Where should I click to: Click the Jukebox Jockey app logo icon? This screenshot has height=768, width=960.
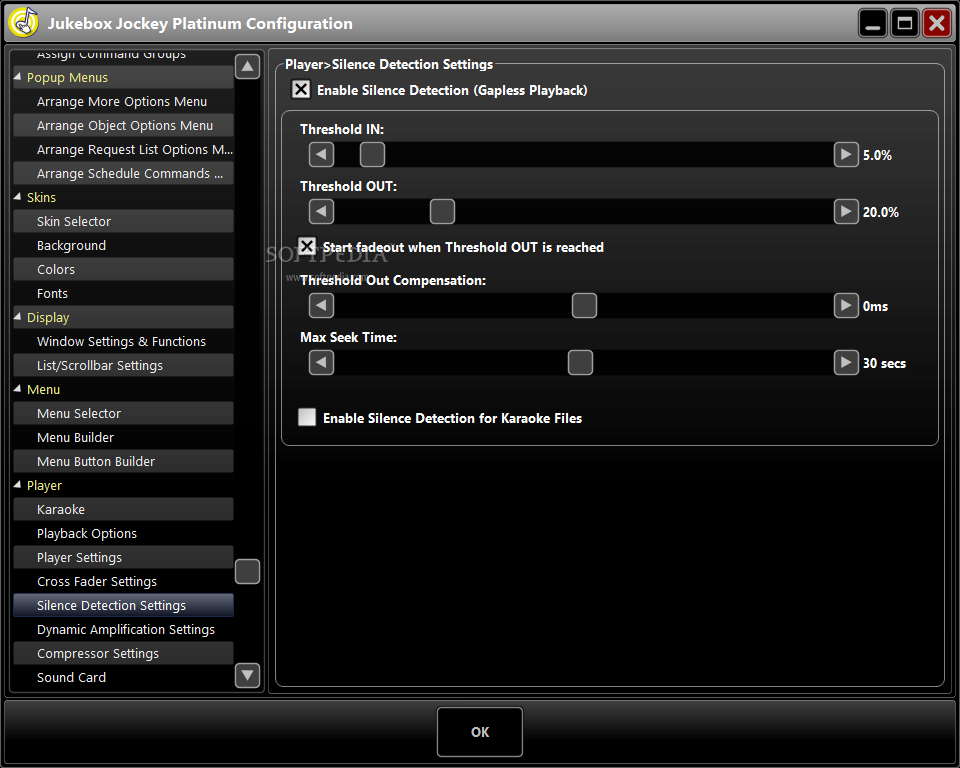click(x=23, y=23)
